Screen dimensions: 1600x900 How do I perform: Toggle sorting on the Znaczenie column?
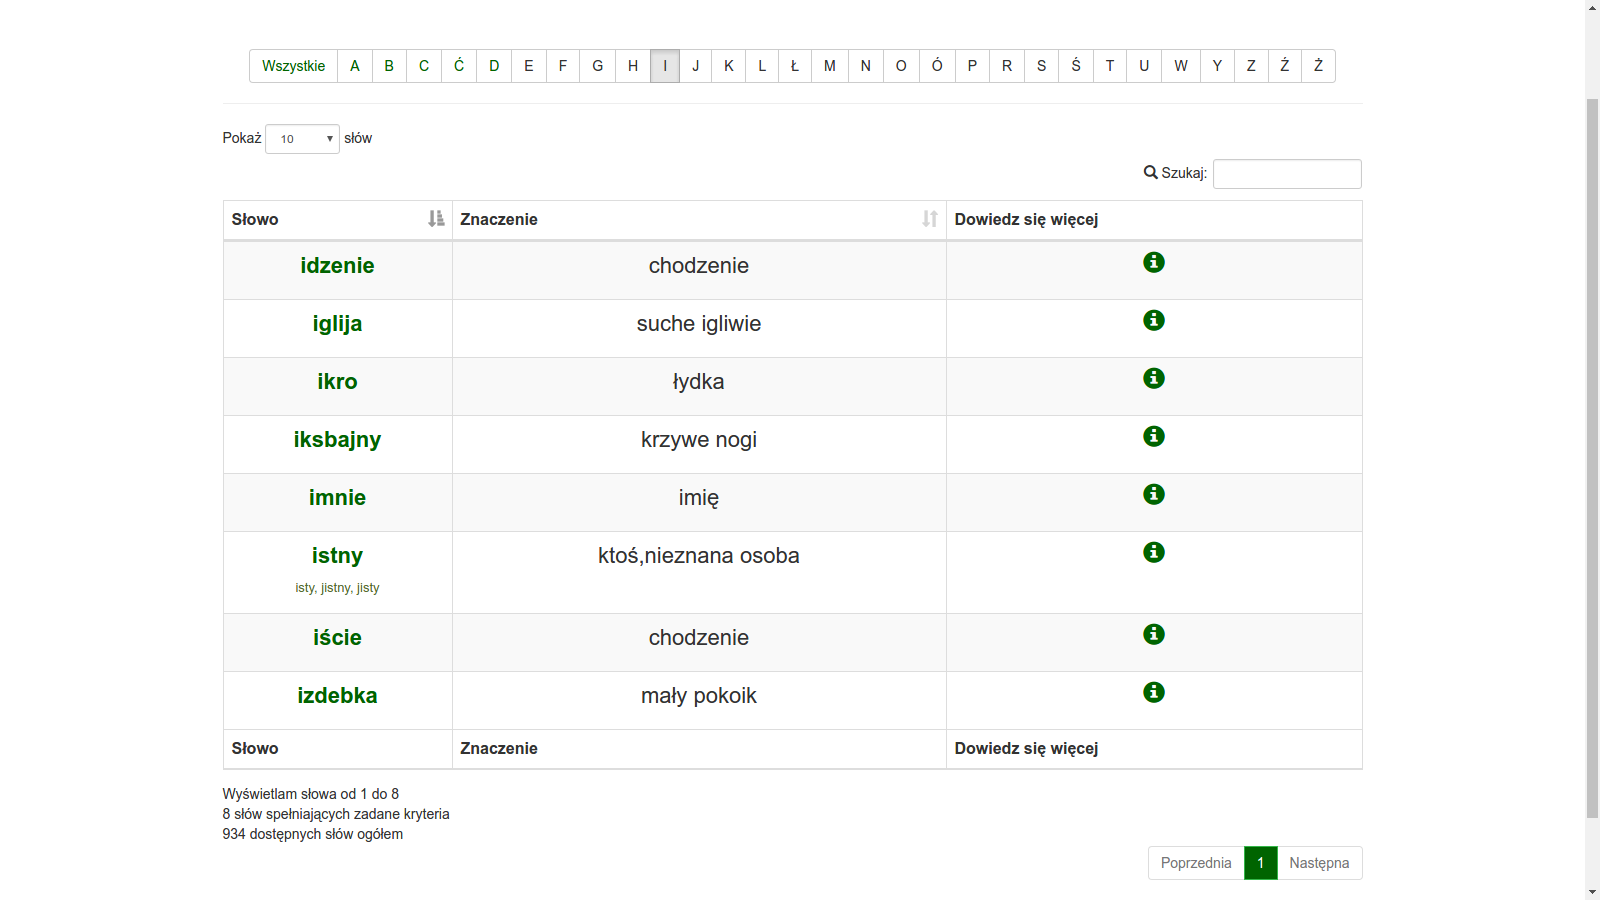929,219
